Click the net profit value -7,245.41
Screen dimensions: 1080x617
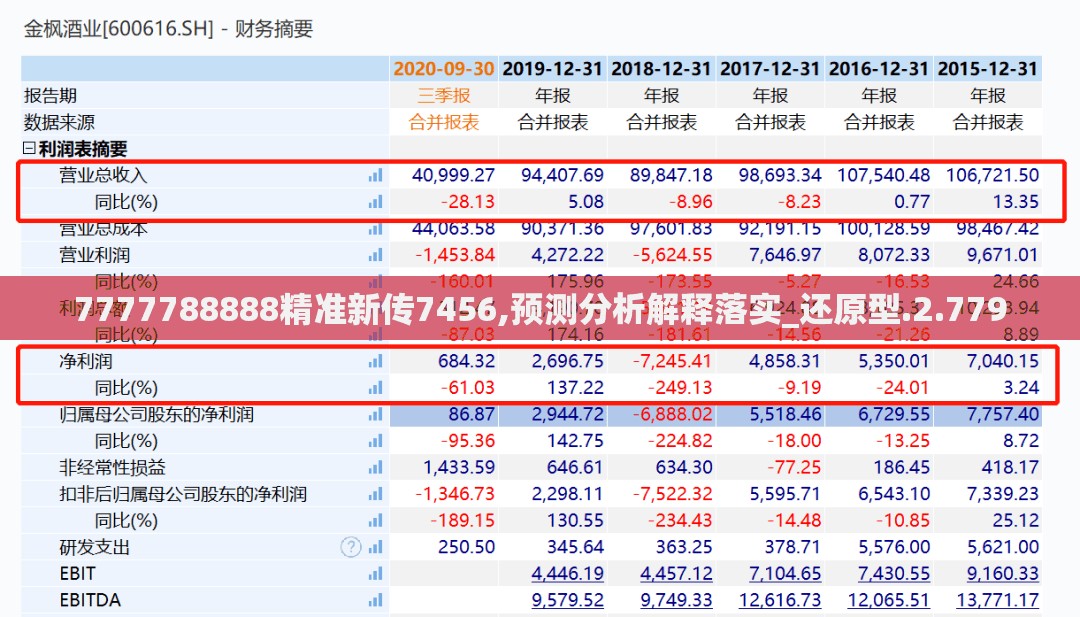[672, 362]
